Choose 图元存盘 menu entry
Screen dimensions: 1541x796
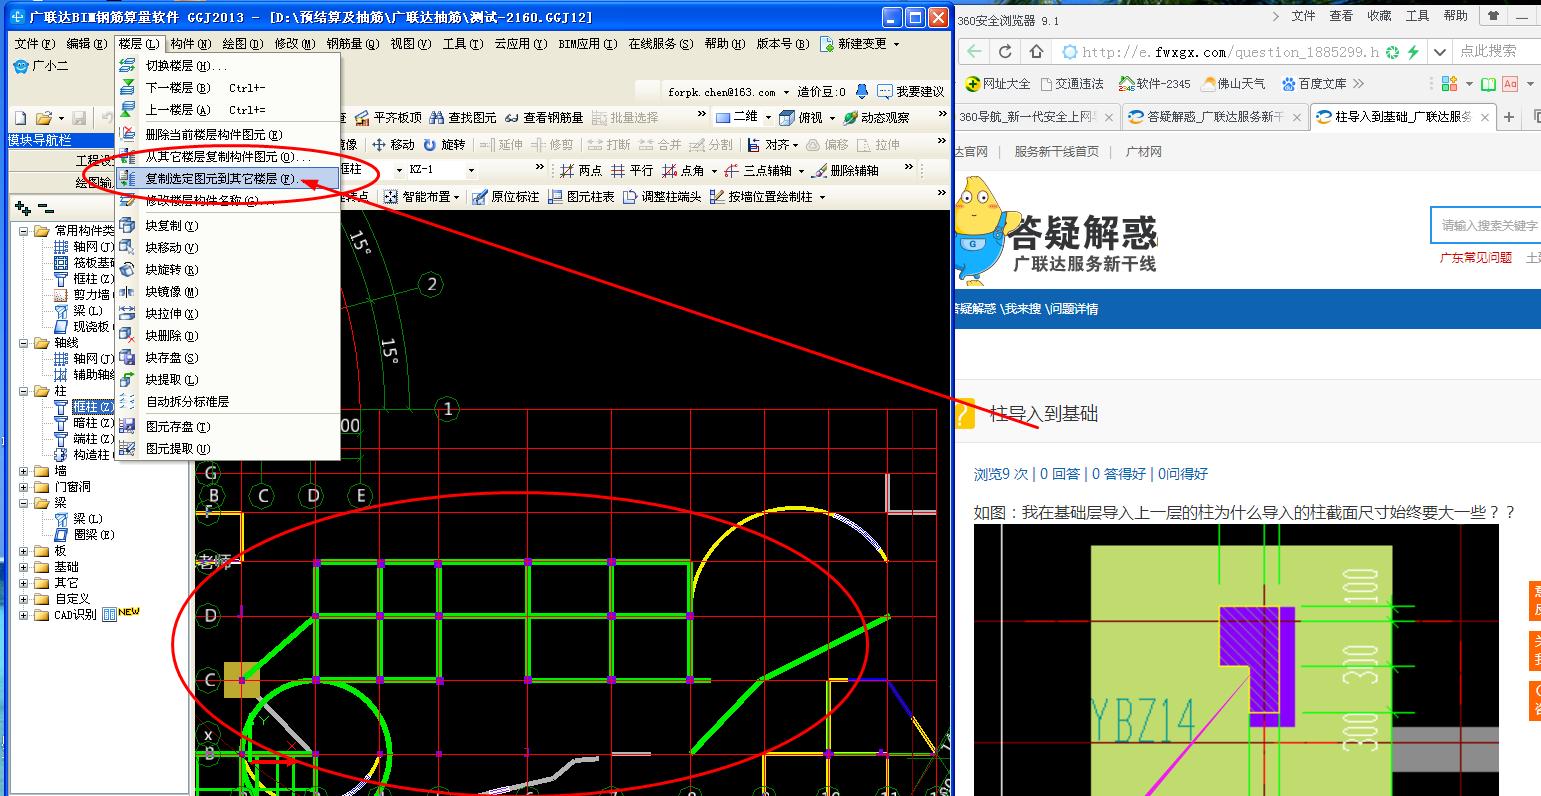(228, 427)
